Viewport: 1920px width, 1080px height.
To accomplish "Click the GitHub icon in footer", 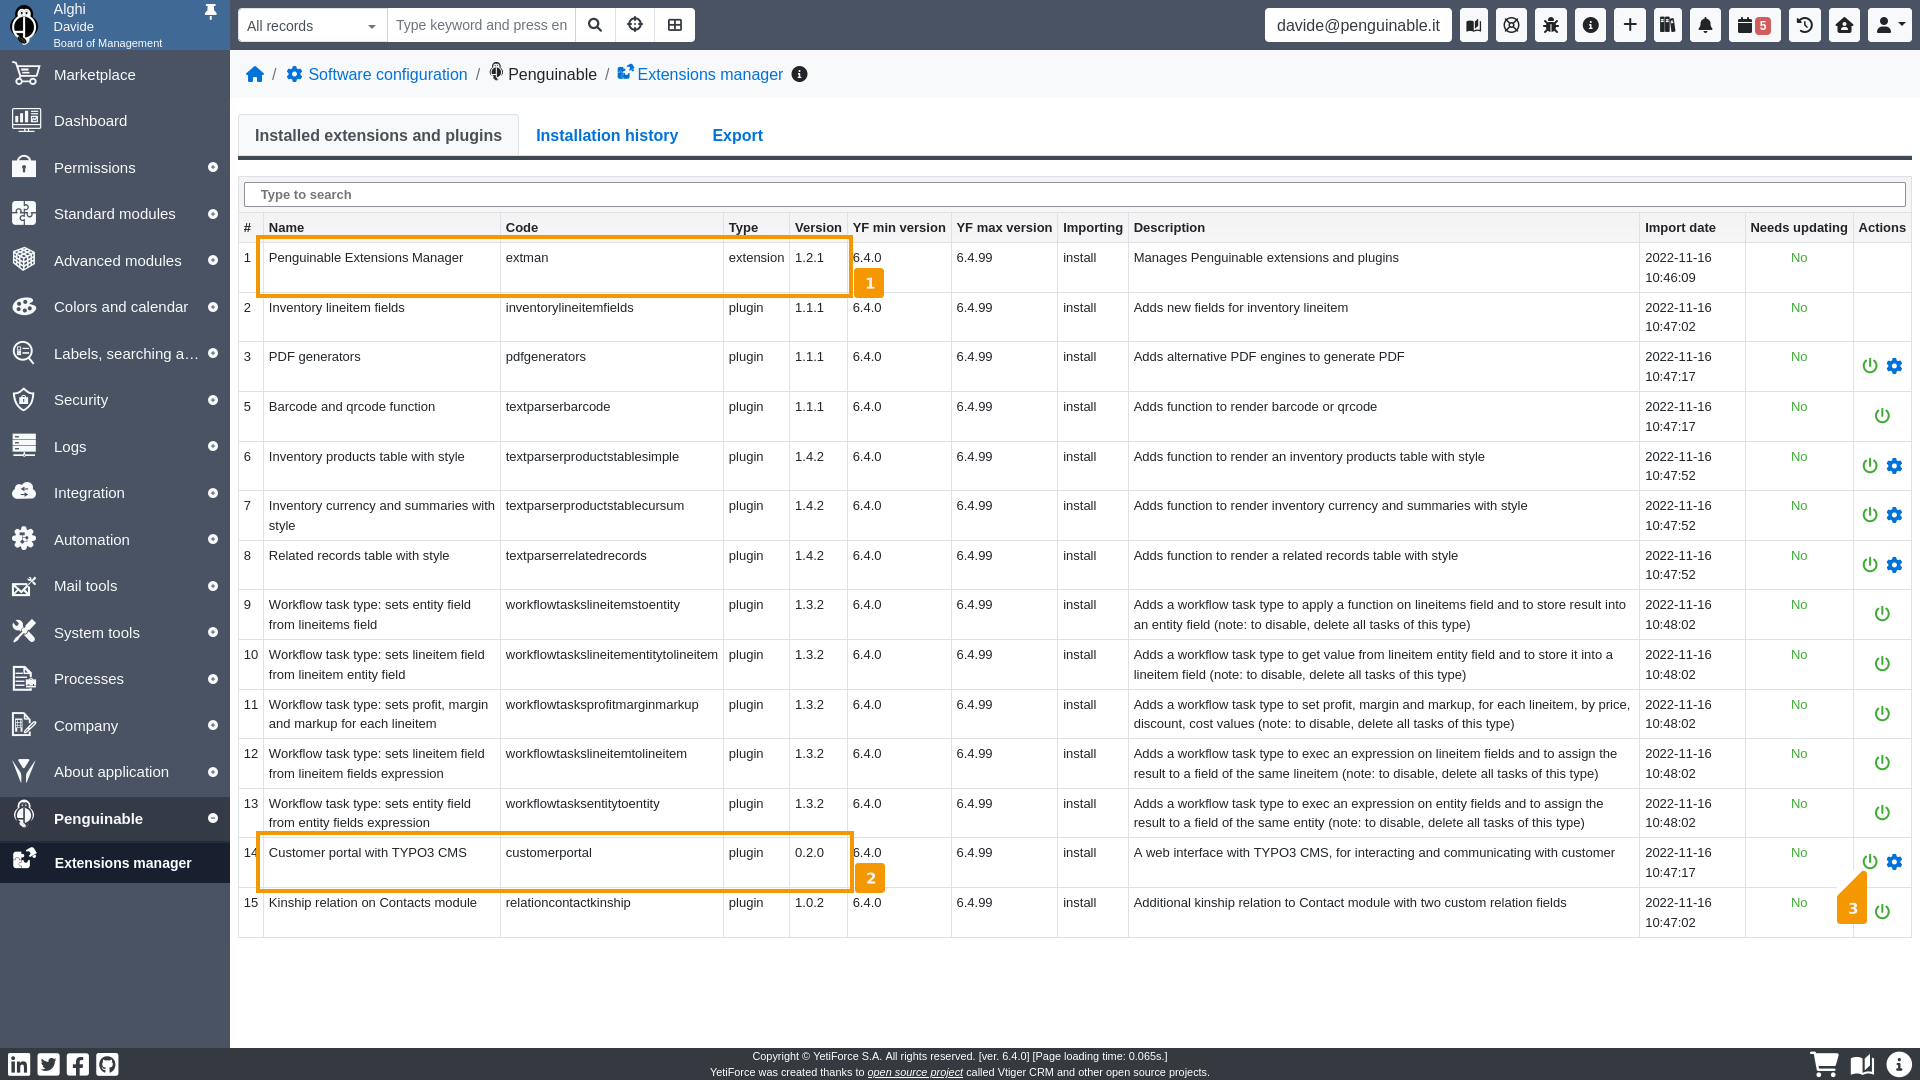I will click(x=107, y=1064).
